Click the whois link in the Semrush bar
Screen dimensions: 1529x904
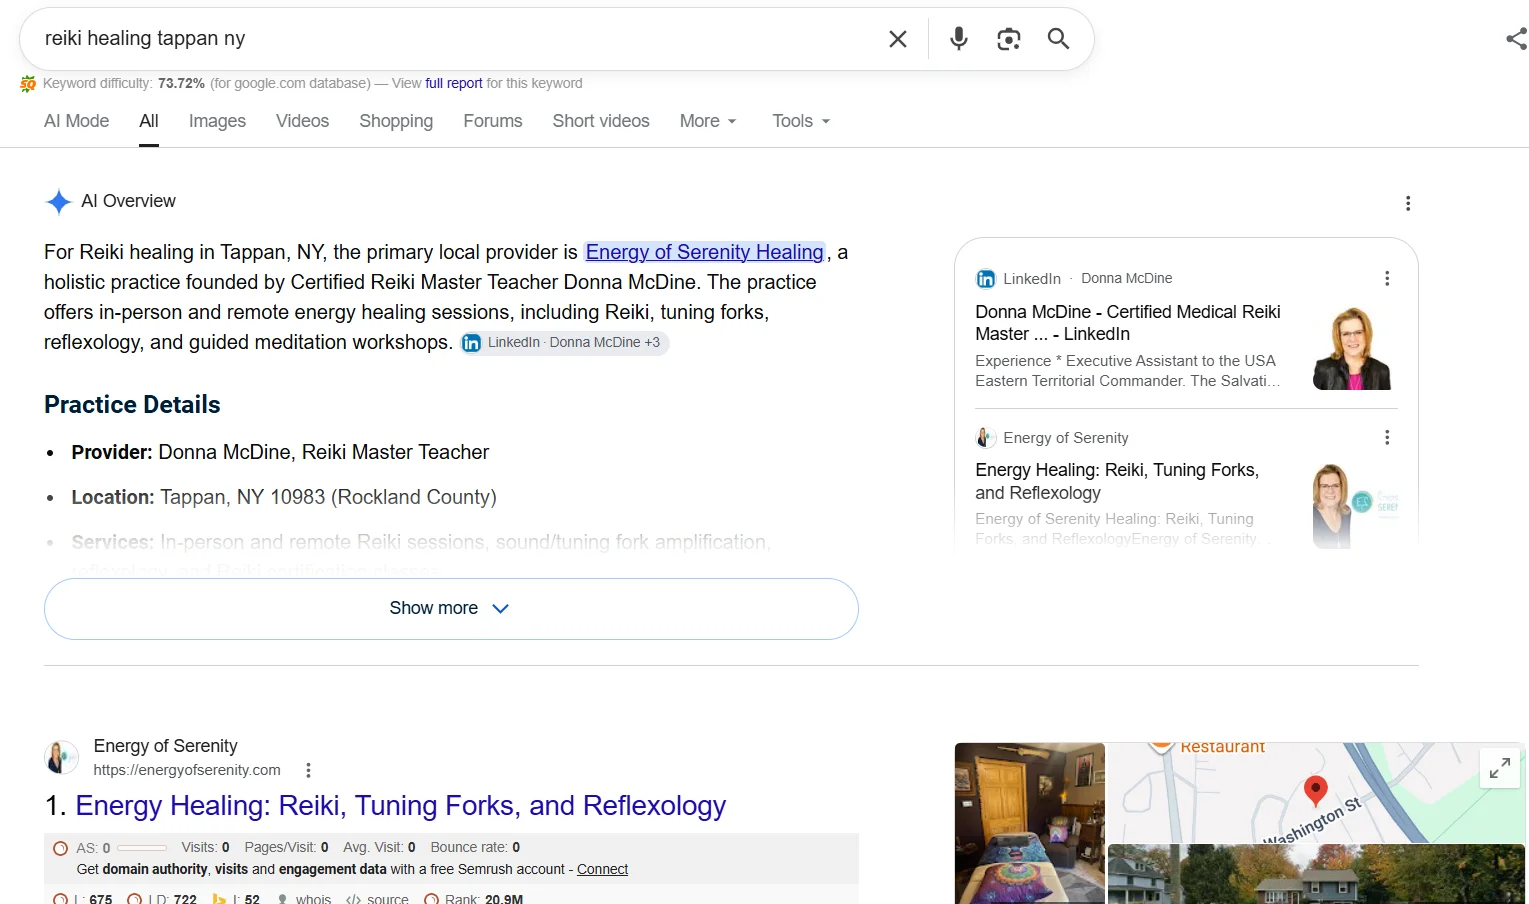point(313,899)
